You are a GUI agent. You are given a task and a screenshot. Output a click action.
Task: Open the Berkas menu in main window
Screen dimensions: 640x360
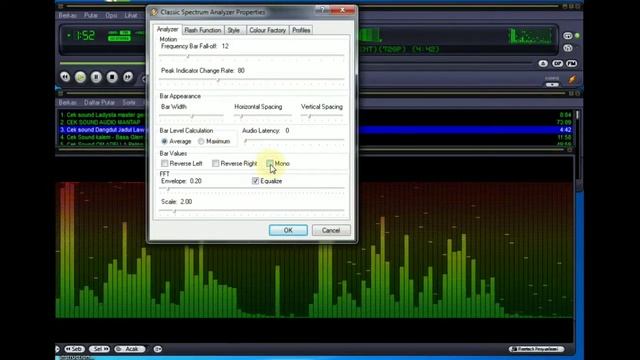[x=67, y=16]
